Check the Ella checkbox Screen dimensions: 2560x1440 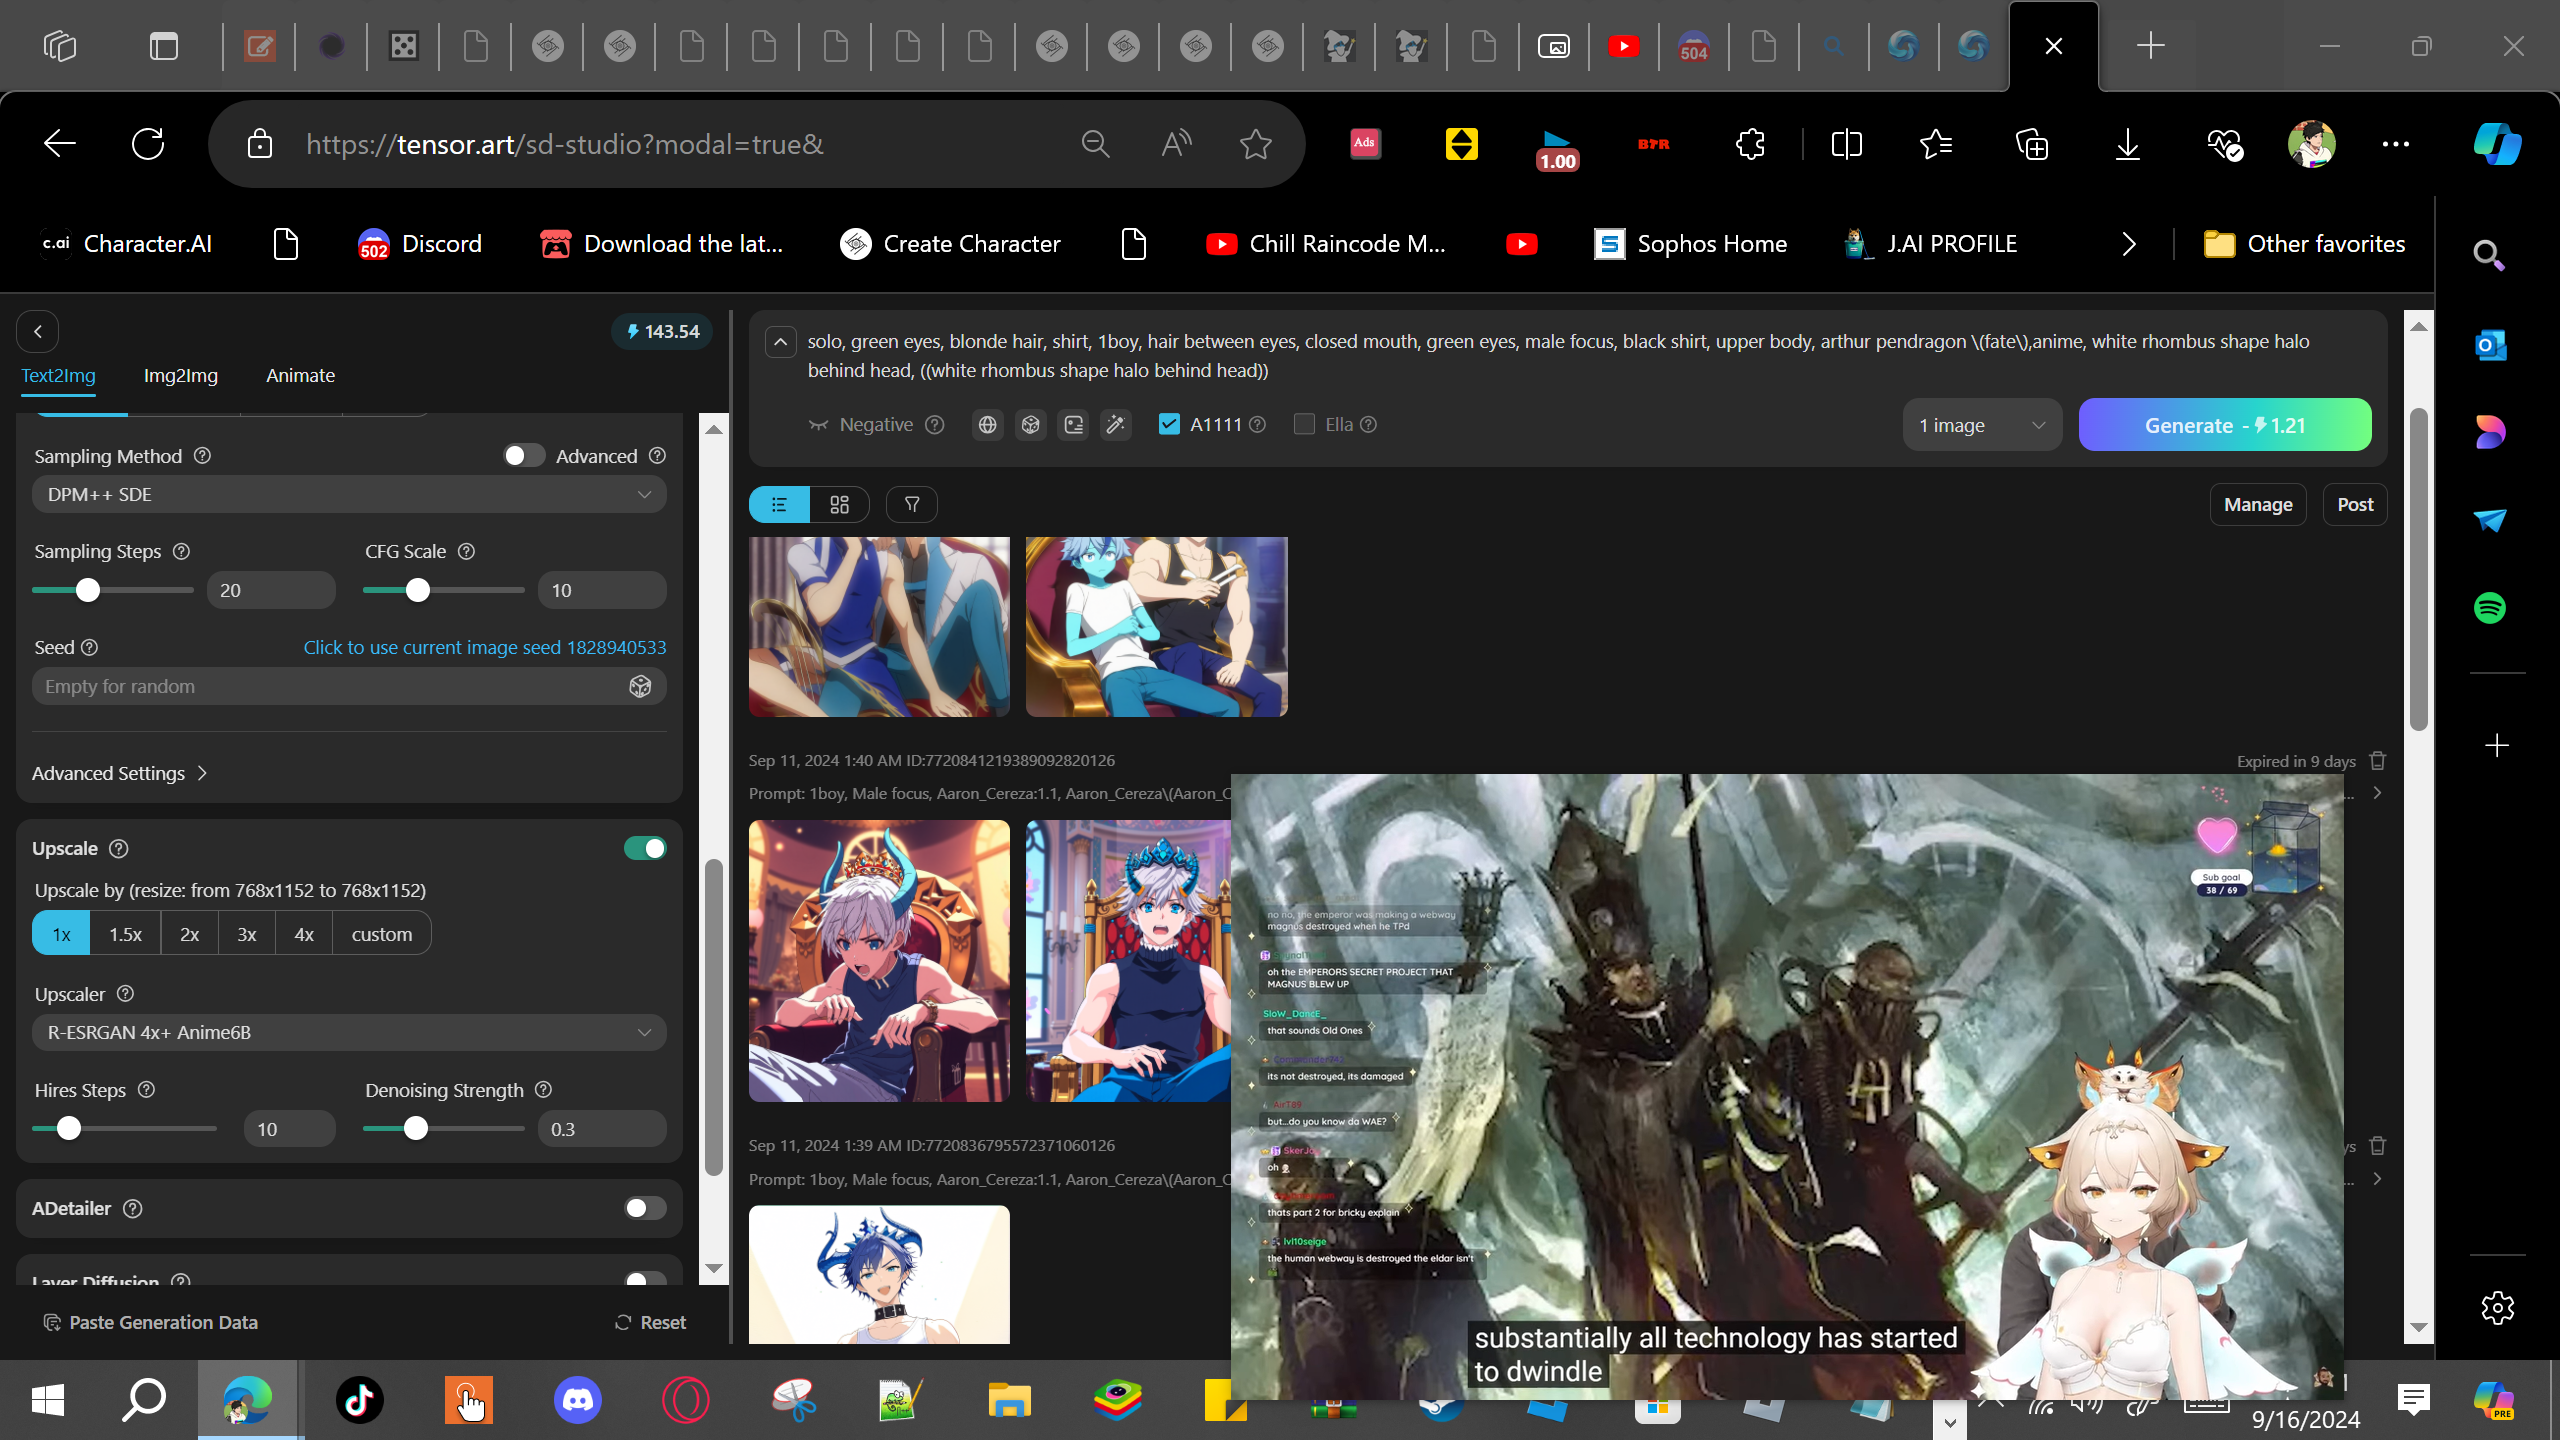tap(1304, 424)
